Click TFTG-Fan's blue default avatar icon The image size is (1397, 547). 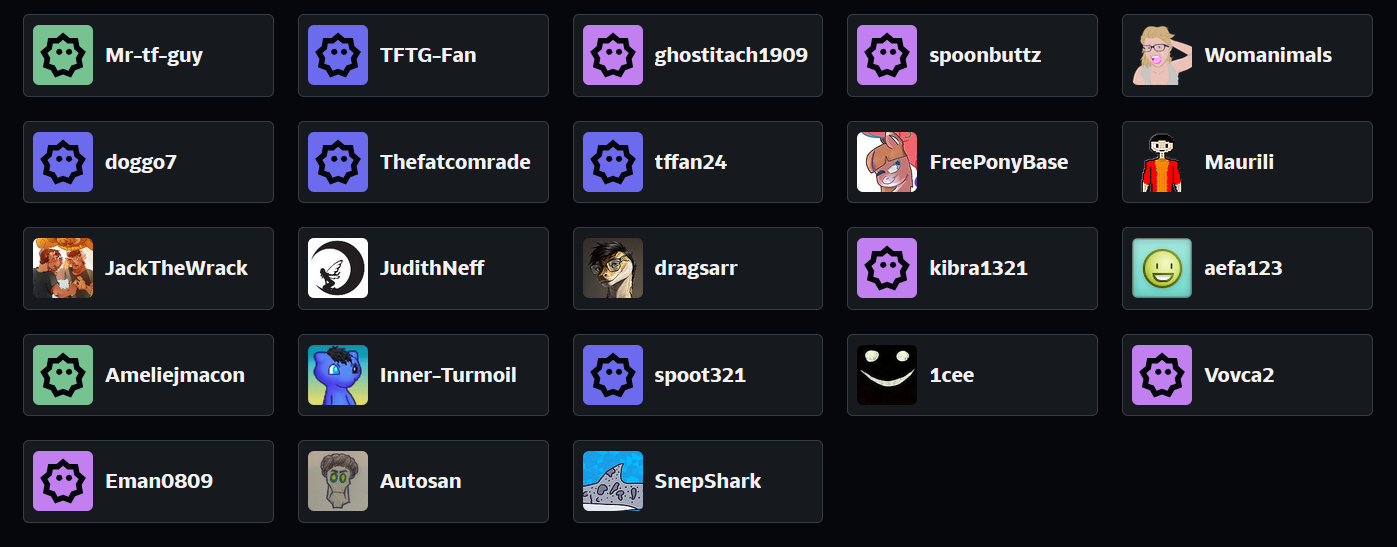(x=338, y=55)
